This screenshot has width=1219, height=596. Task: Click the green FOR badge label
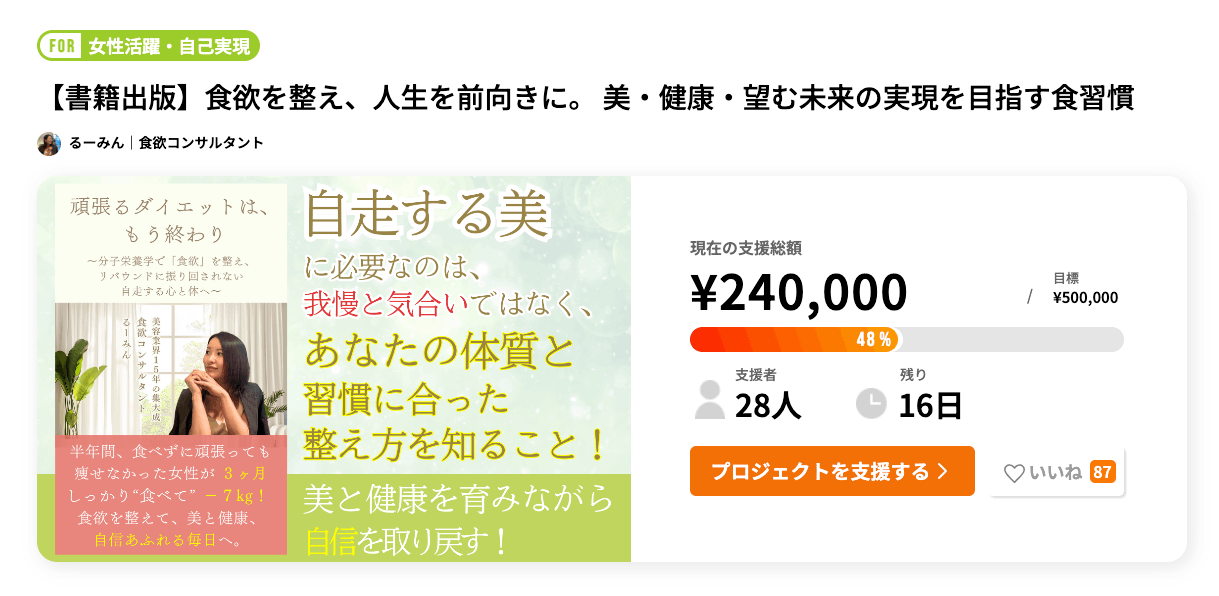point(59,46)
